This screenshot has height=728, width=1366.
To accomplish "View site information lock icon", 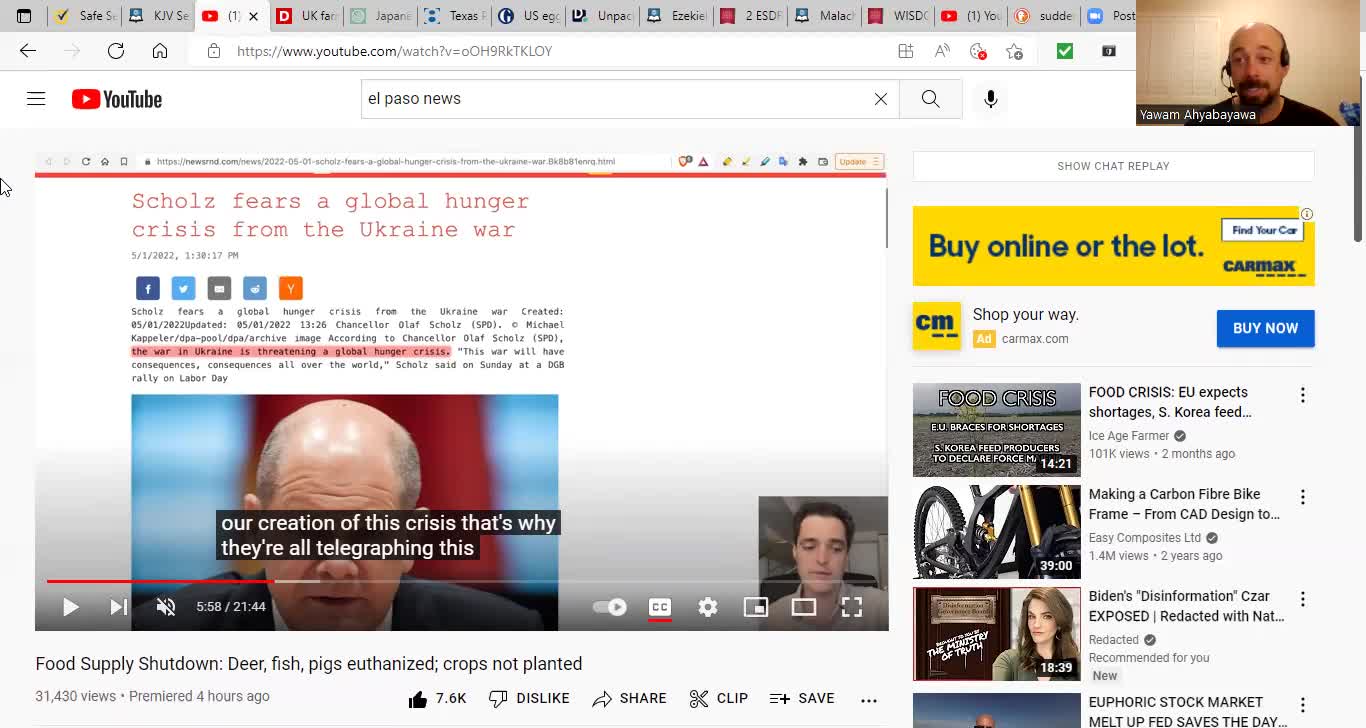I will pyautogui.click(x=213, y=51).
